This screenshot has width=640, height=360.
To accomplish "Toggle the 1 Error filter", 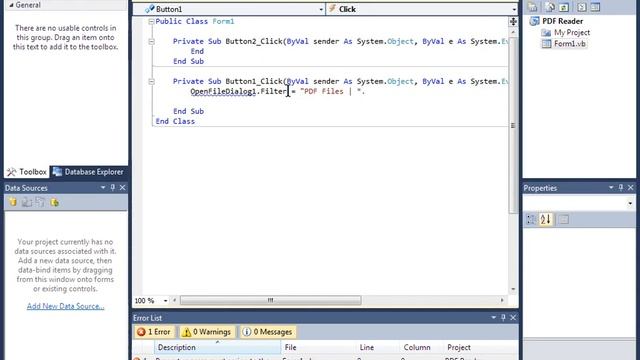I will 154,332.
